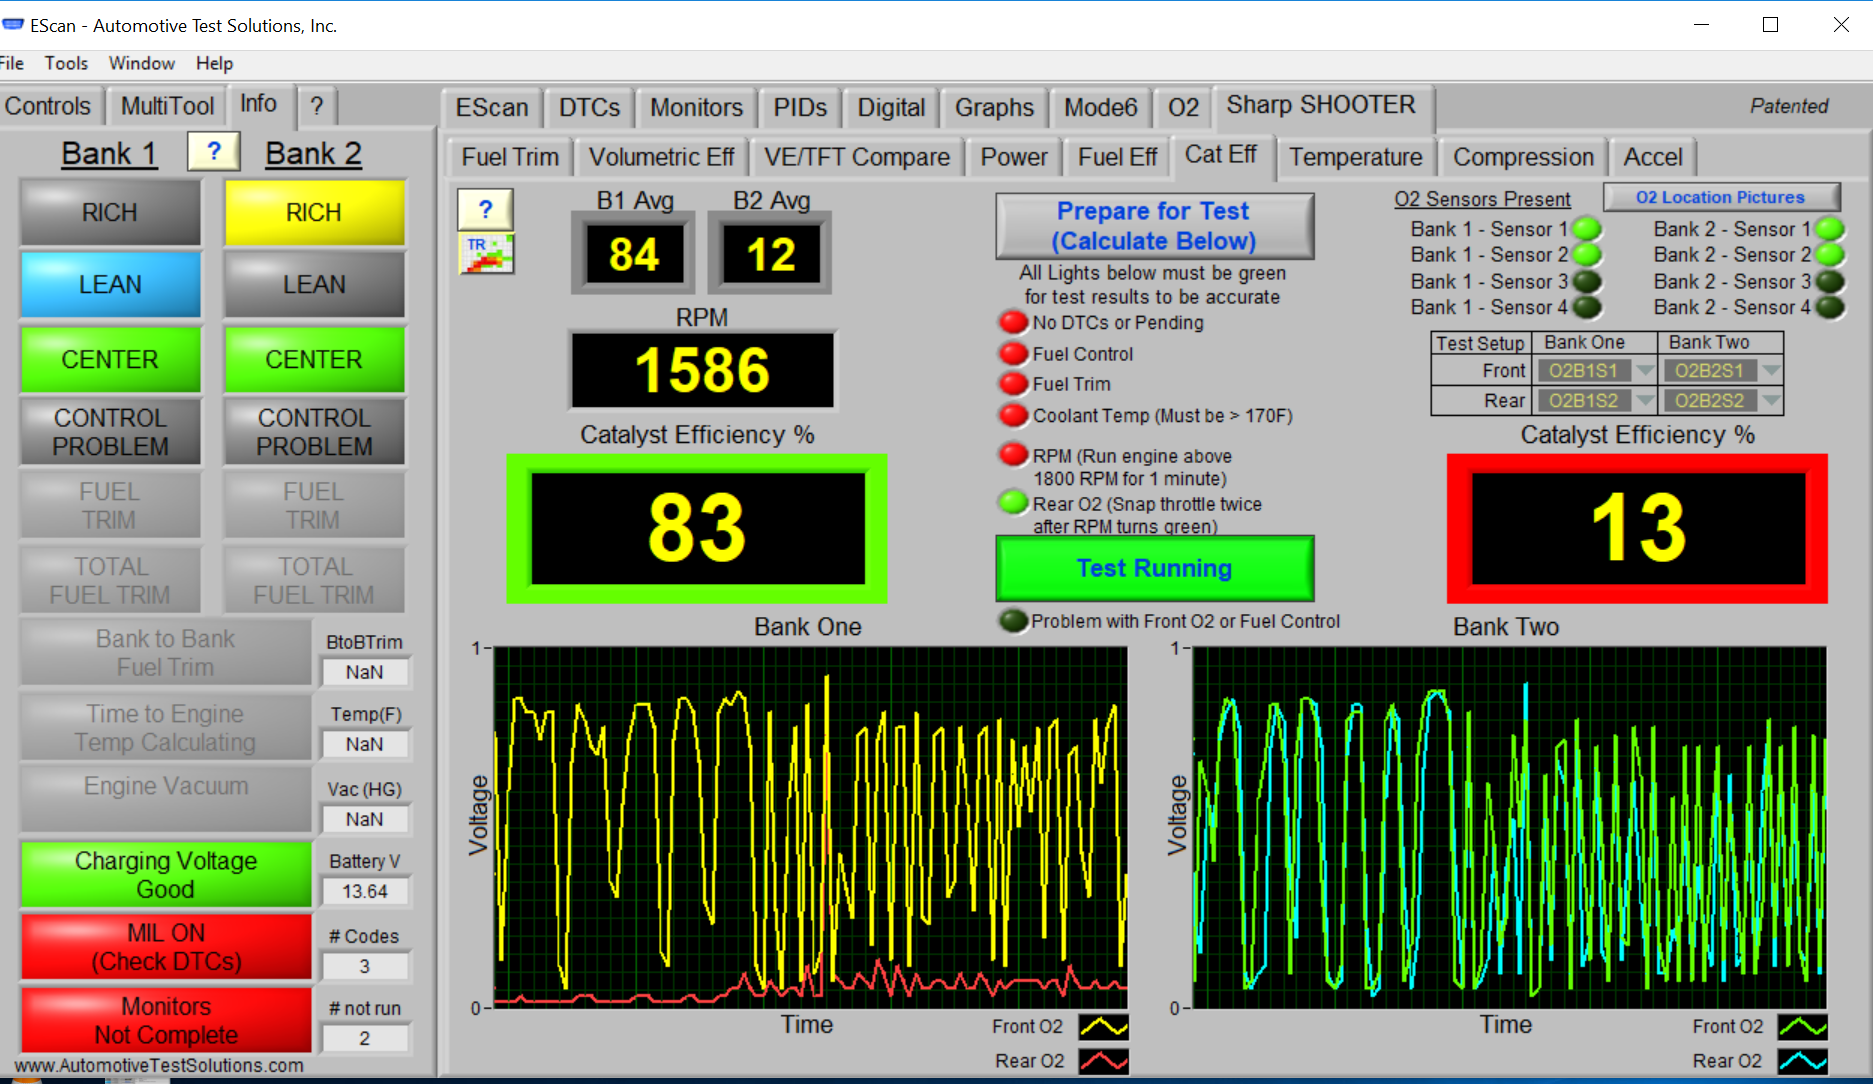This screenshot has width=1873, height=1084.
Task: Click the Bank One catalyst efficiency display
Action: pyautogui.click(x=697, y=528)
